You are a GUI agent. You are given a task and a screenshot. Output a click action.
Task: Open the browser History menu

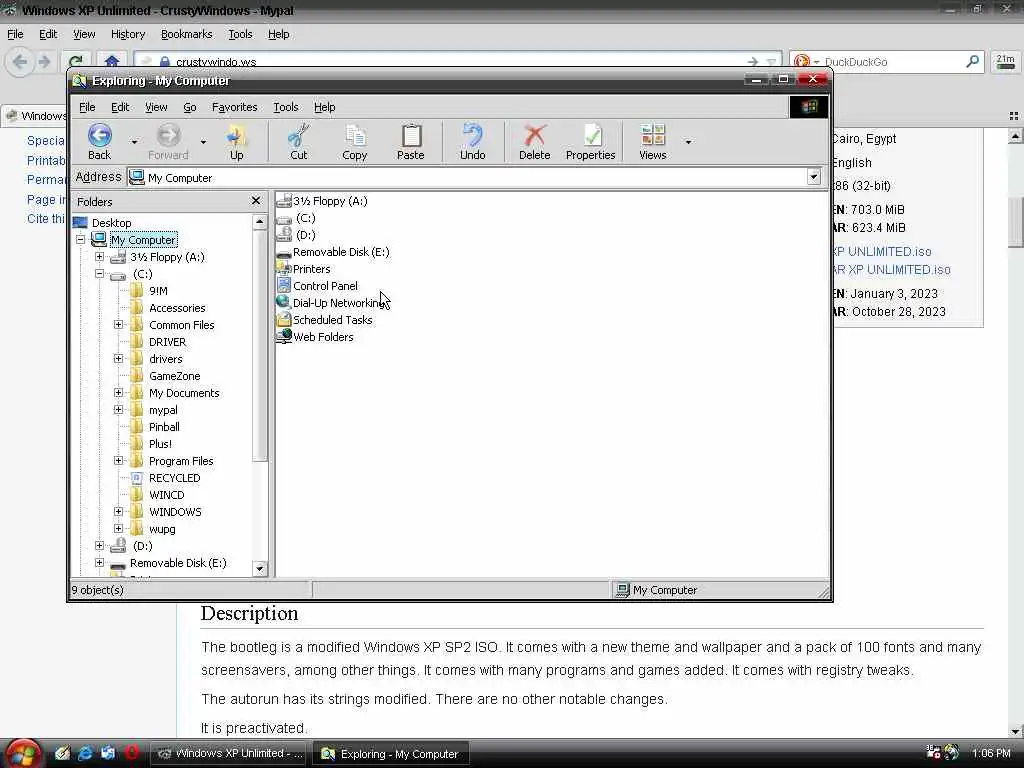point(127,34)
